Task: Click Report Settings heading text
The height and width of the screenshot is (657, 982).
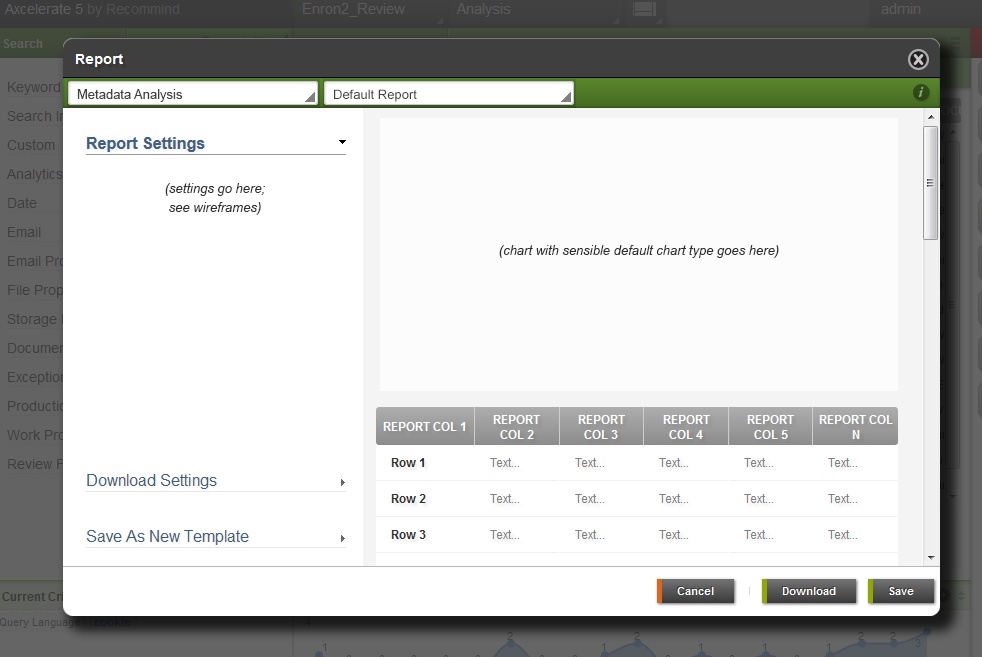Action: point(145,143)
